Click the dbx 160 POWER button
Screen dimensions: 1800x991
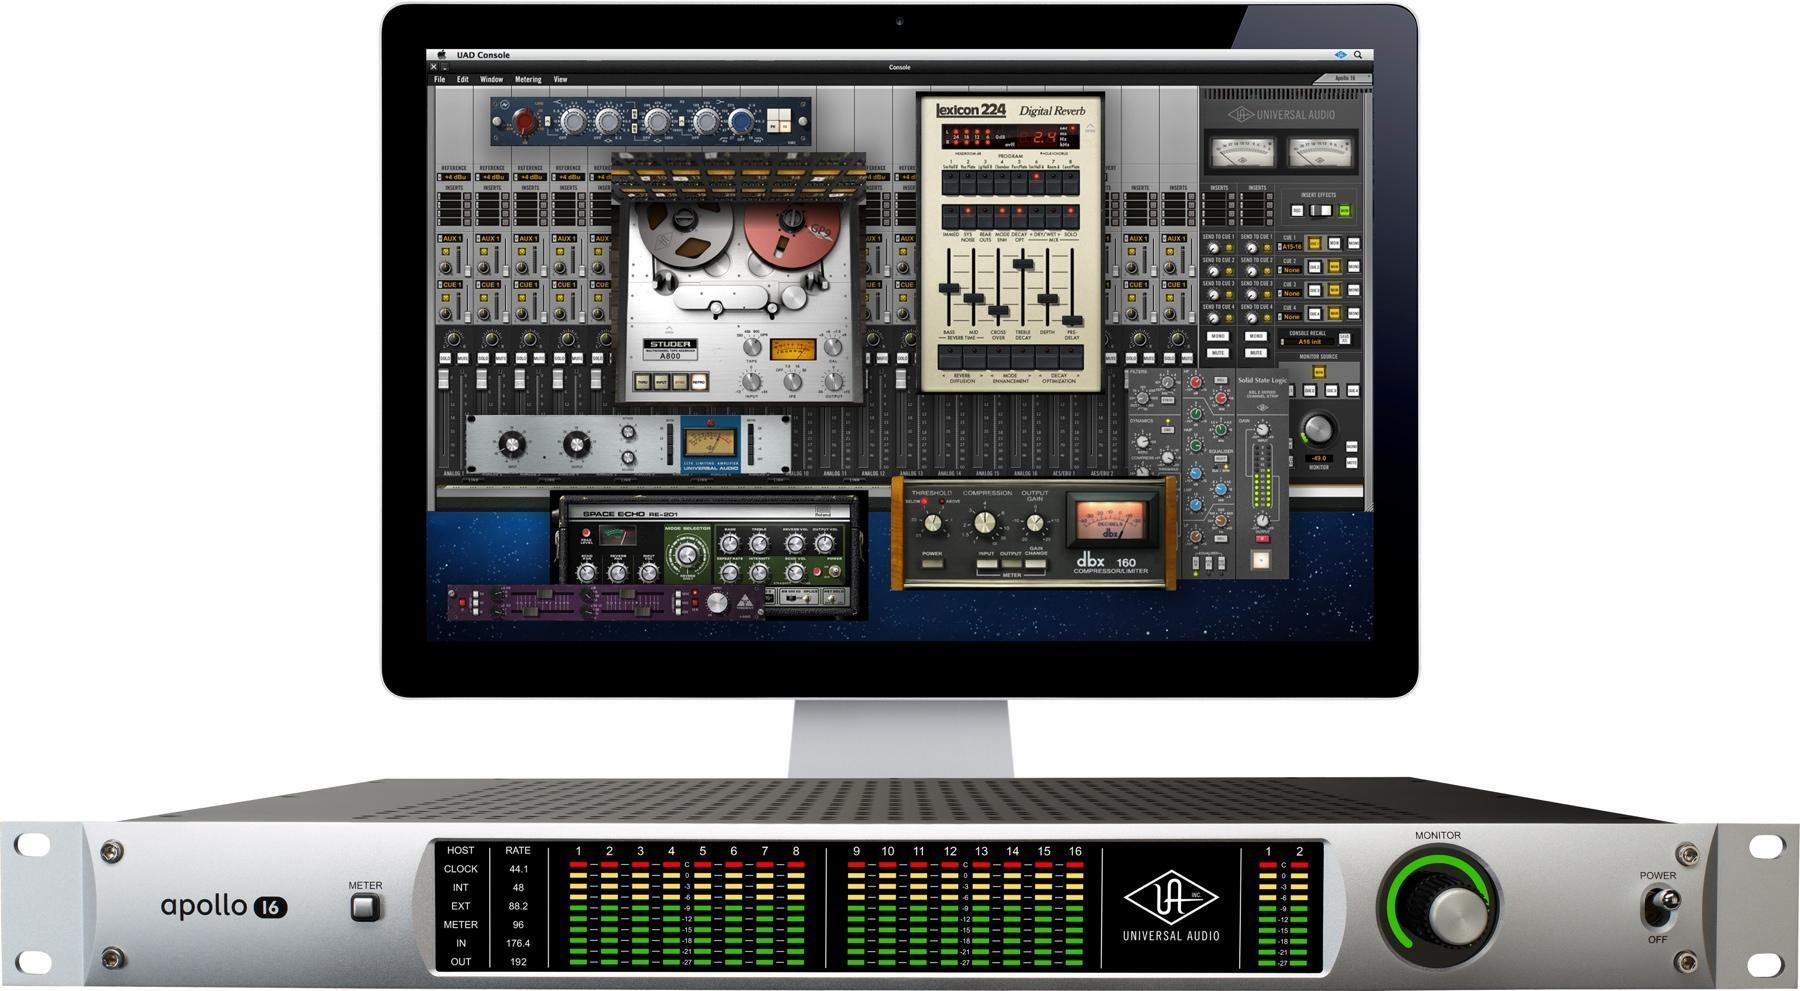tap(933, 565)
